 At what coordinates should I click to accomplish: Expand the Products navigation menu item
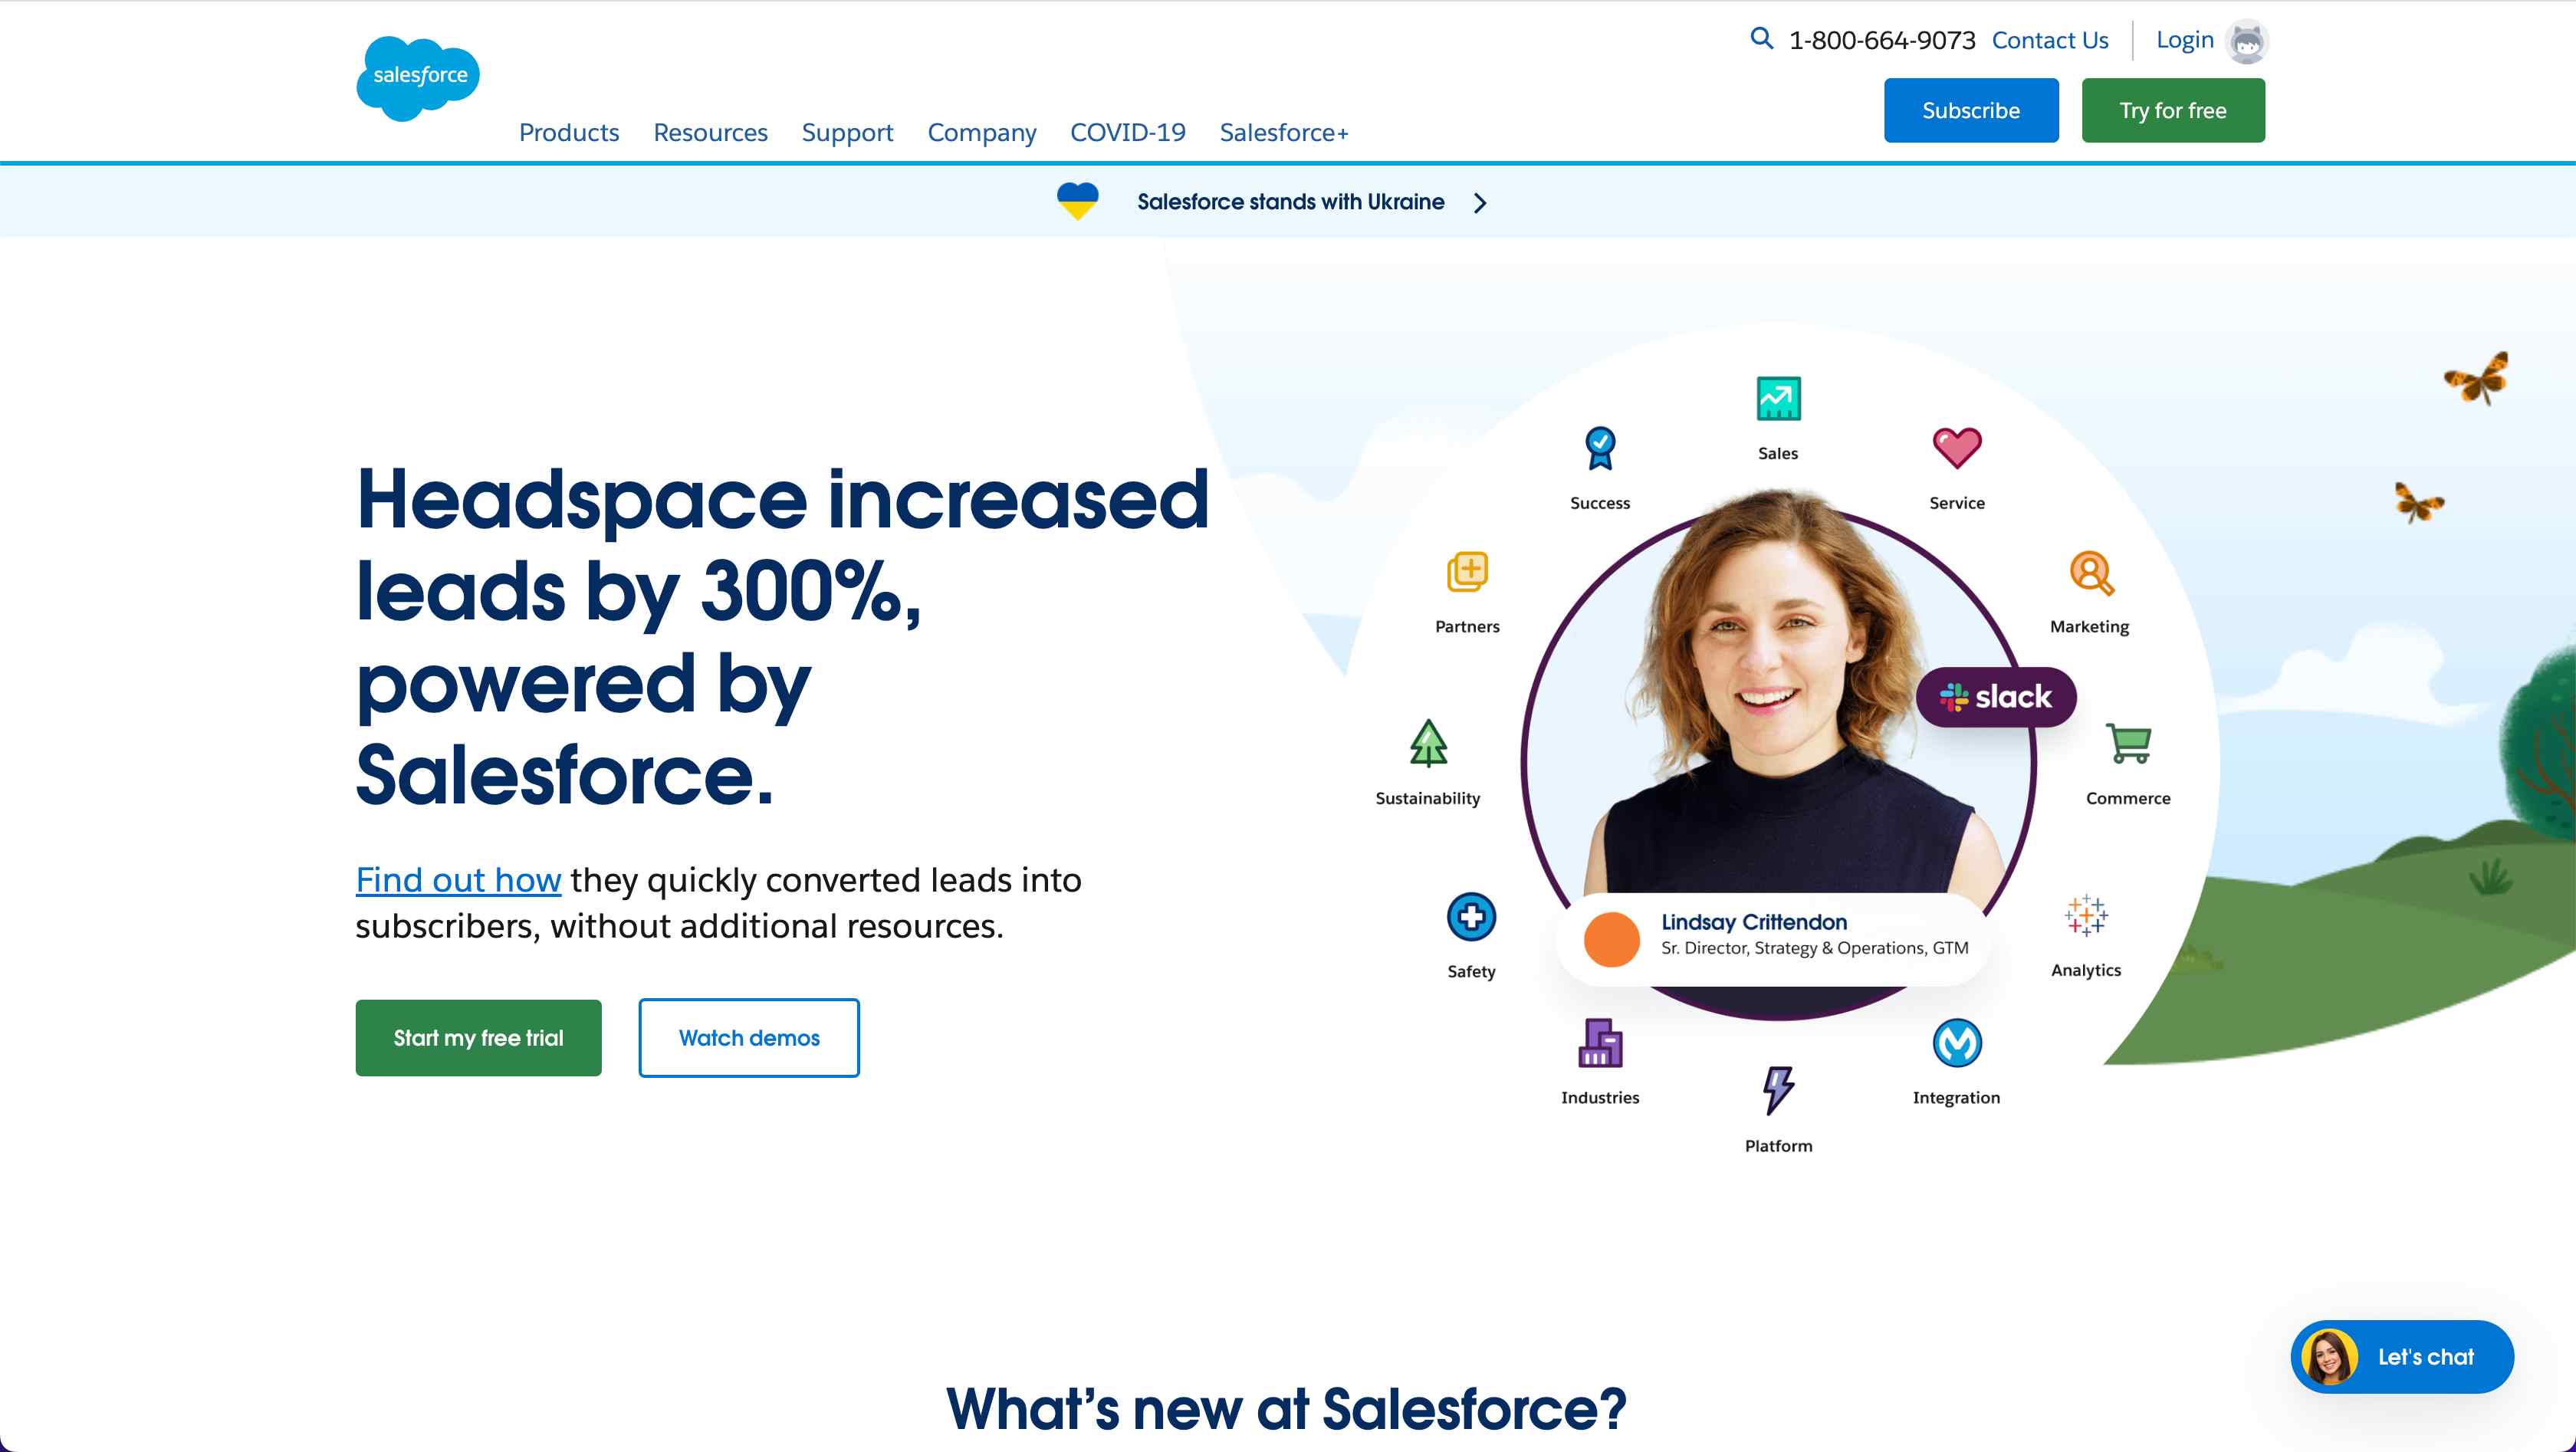point(568,133)
